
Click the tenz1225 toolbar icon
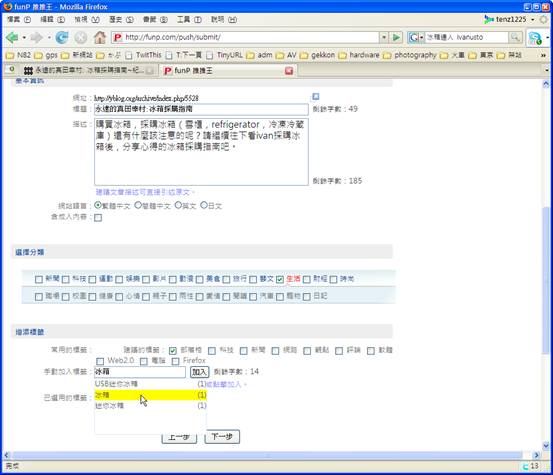coord(489,19)
